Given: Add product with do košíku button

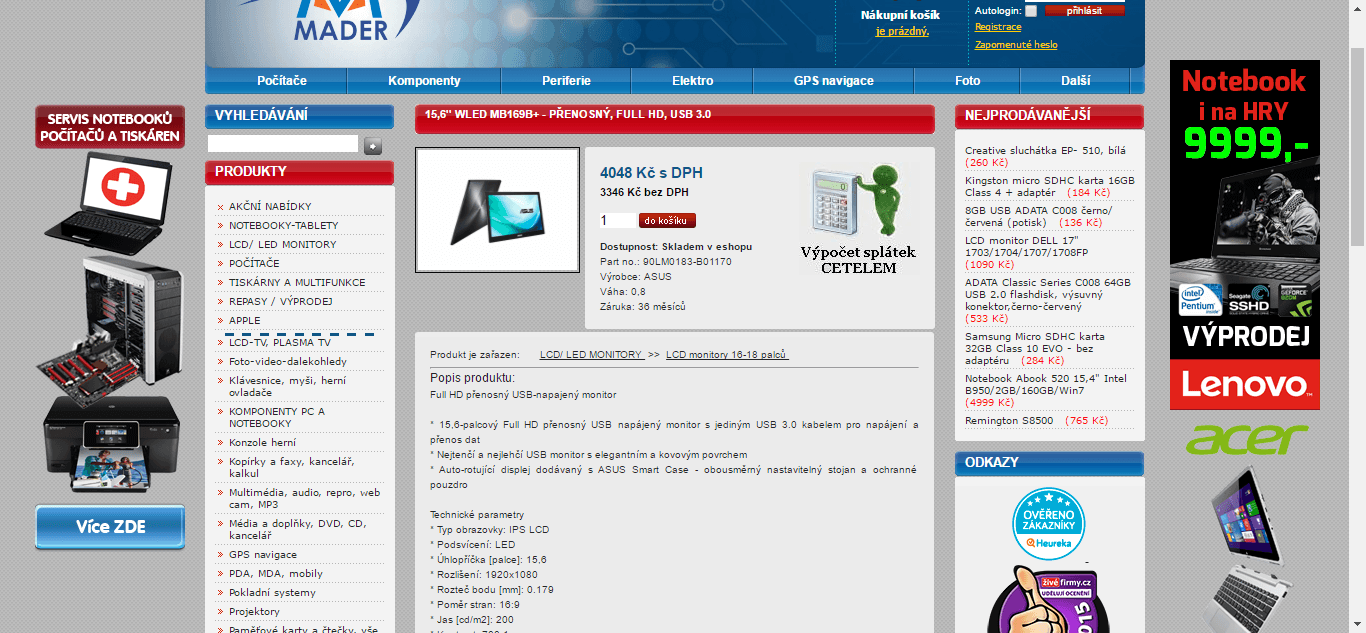Looking at the screenshot, I should click(667, 221).
